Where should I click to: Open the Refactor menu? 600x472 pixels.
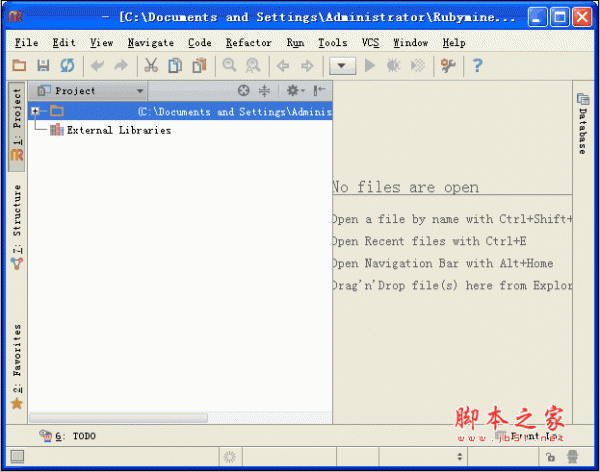(x=248, y=43)
